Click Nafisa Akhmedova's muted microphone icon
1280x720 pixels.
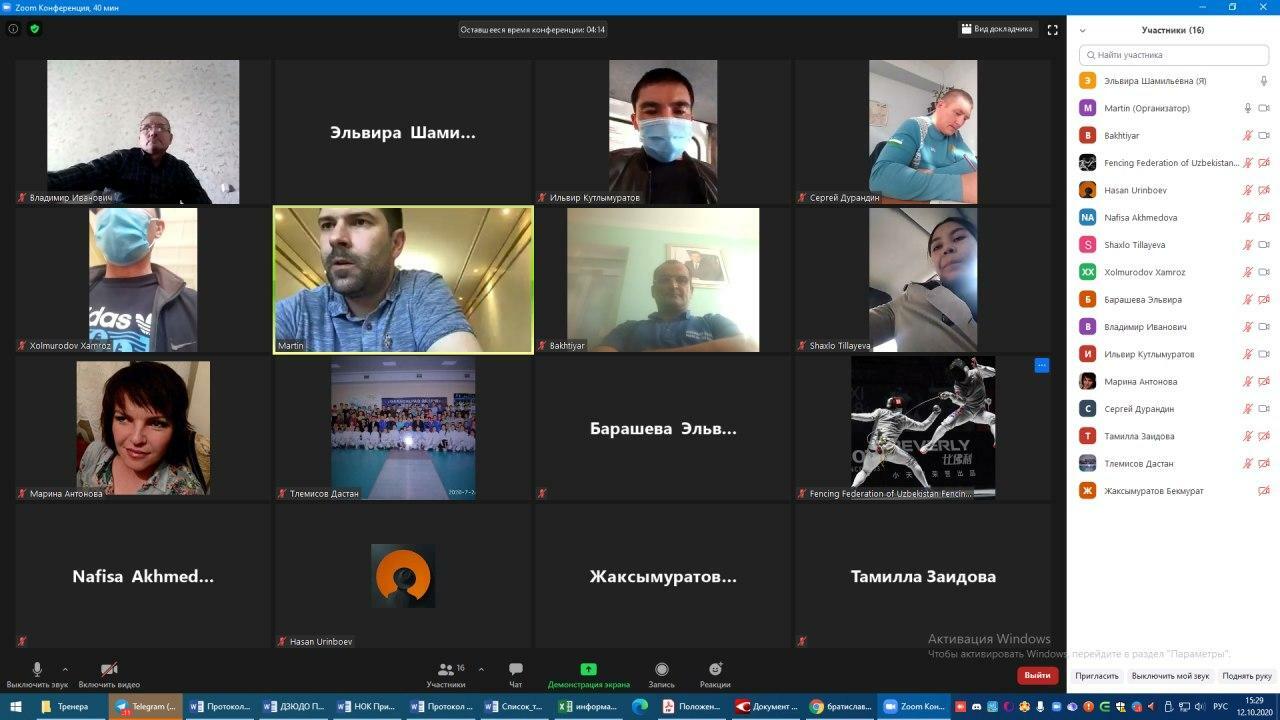click(1248, 217)
